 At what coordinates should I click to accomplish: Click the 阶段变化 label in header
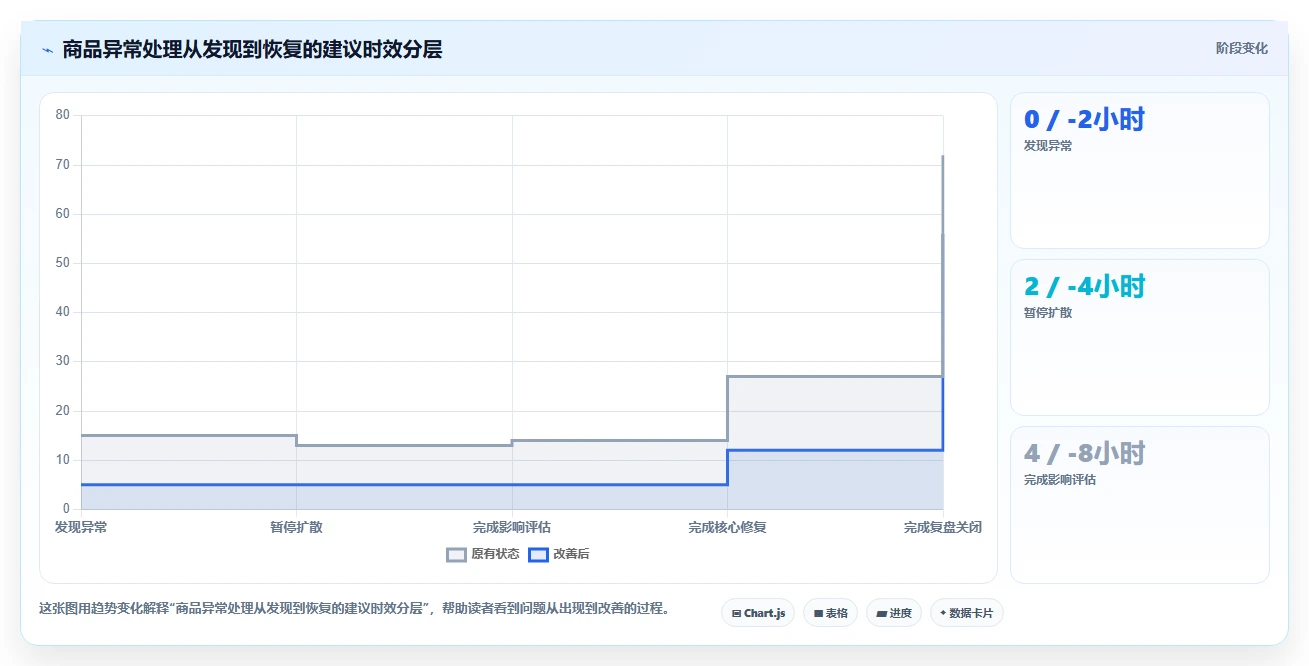1242,48
